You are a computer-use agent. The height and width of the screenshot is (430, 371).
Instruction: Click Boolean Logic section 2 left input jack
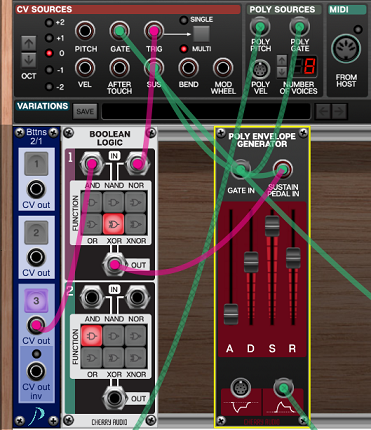click(x=91, y=297)
